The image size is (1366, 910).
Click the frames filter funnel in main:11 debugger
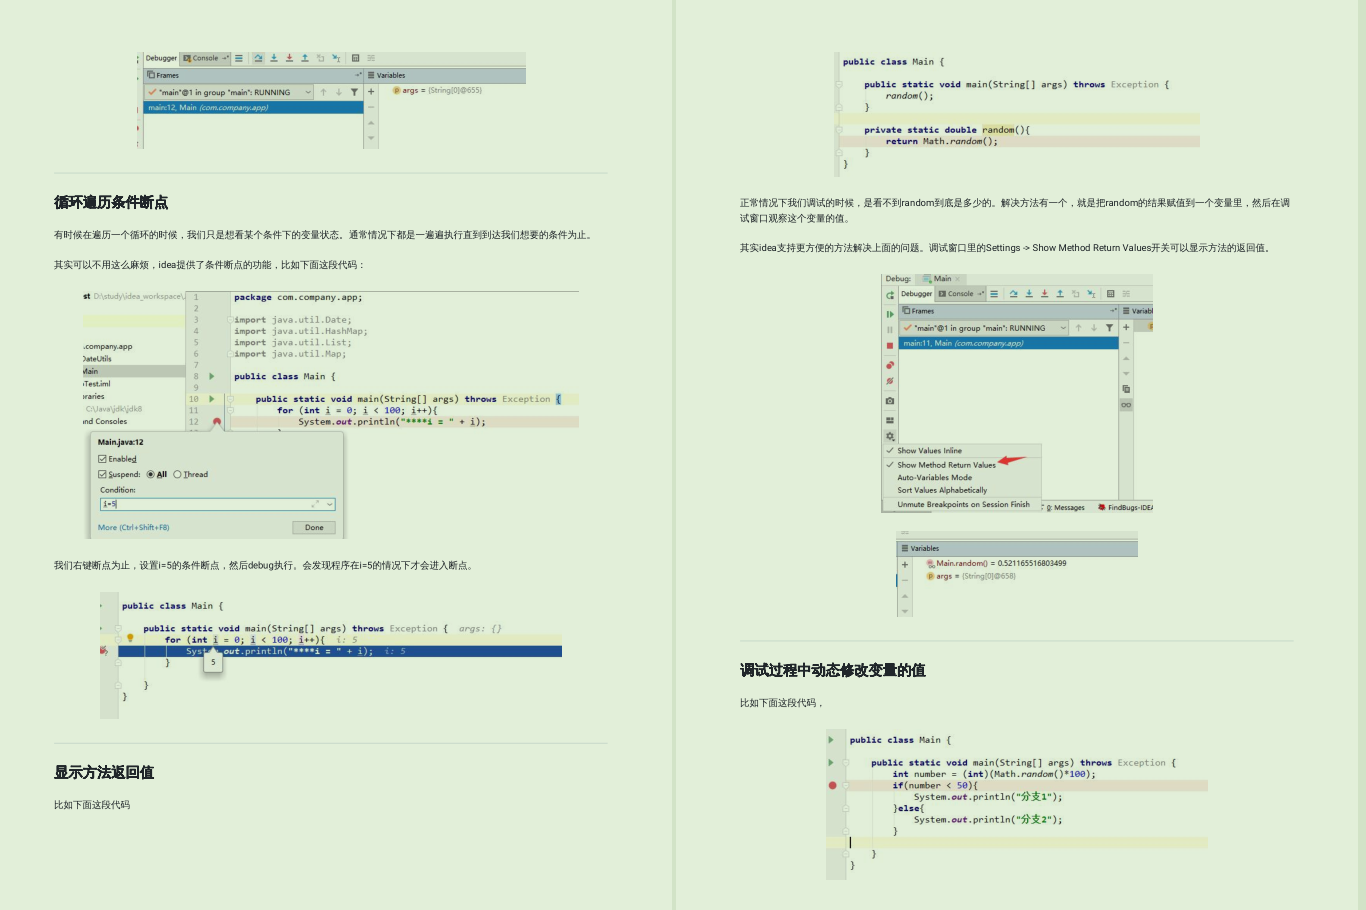coord(1109,328)
